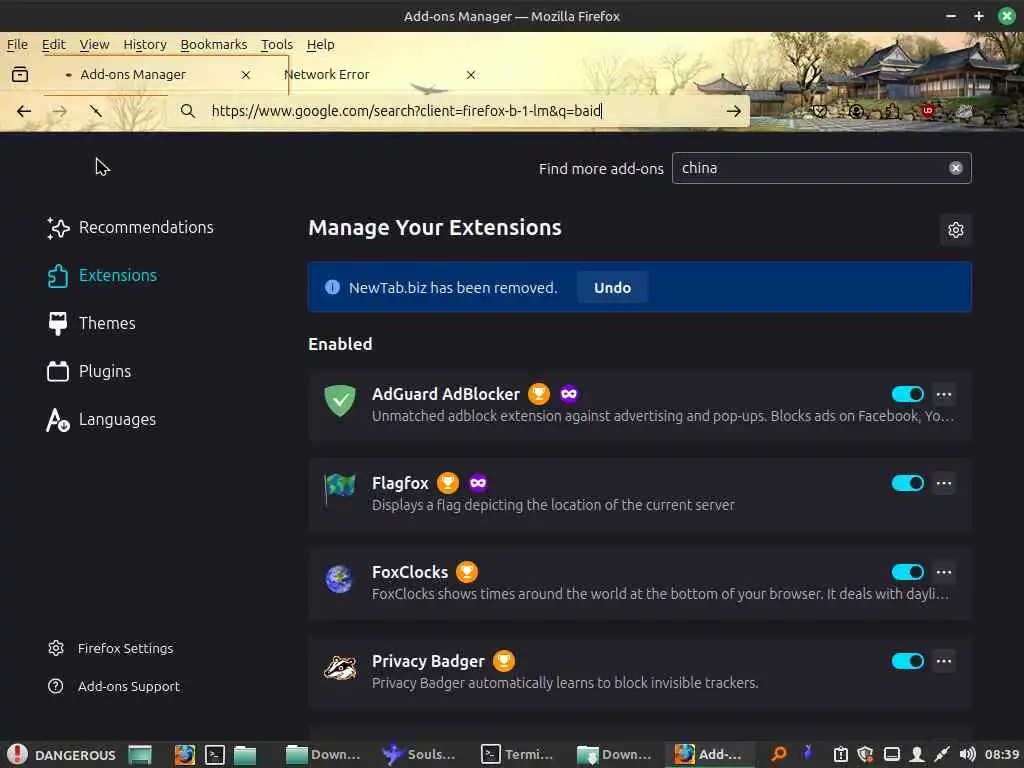Open more options for Privacy Badger
Viewport: 1024px width, 768px height.
tap(944, 661)
